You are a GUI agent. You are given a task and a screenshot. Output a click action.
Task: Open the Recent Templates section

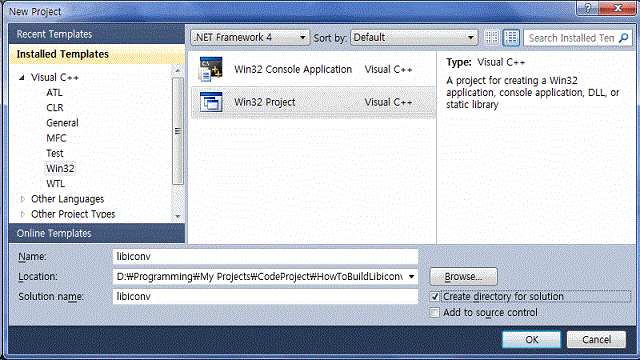97,34
